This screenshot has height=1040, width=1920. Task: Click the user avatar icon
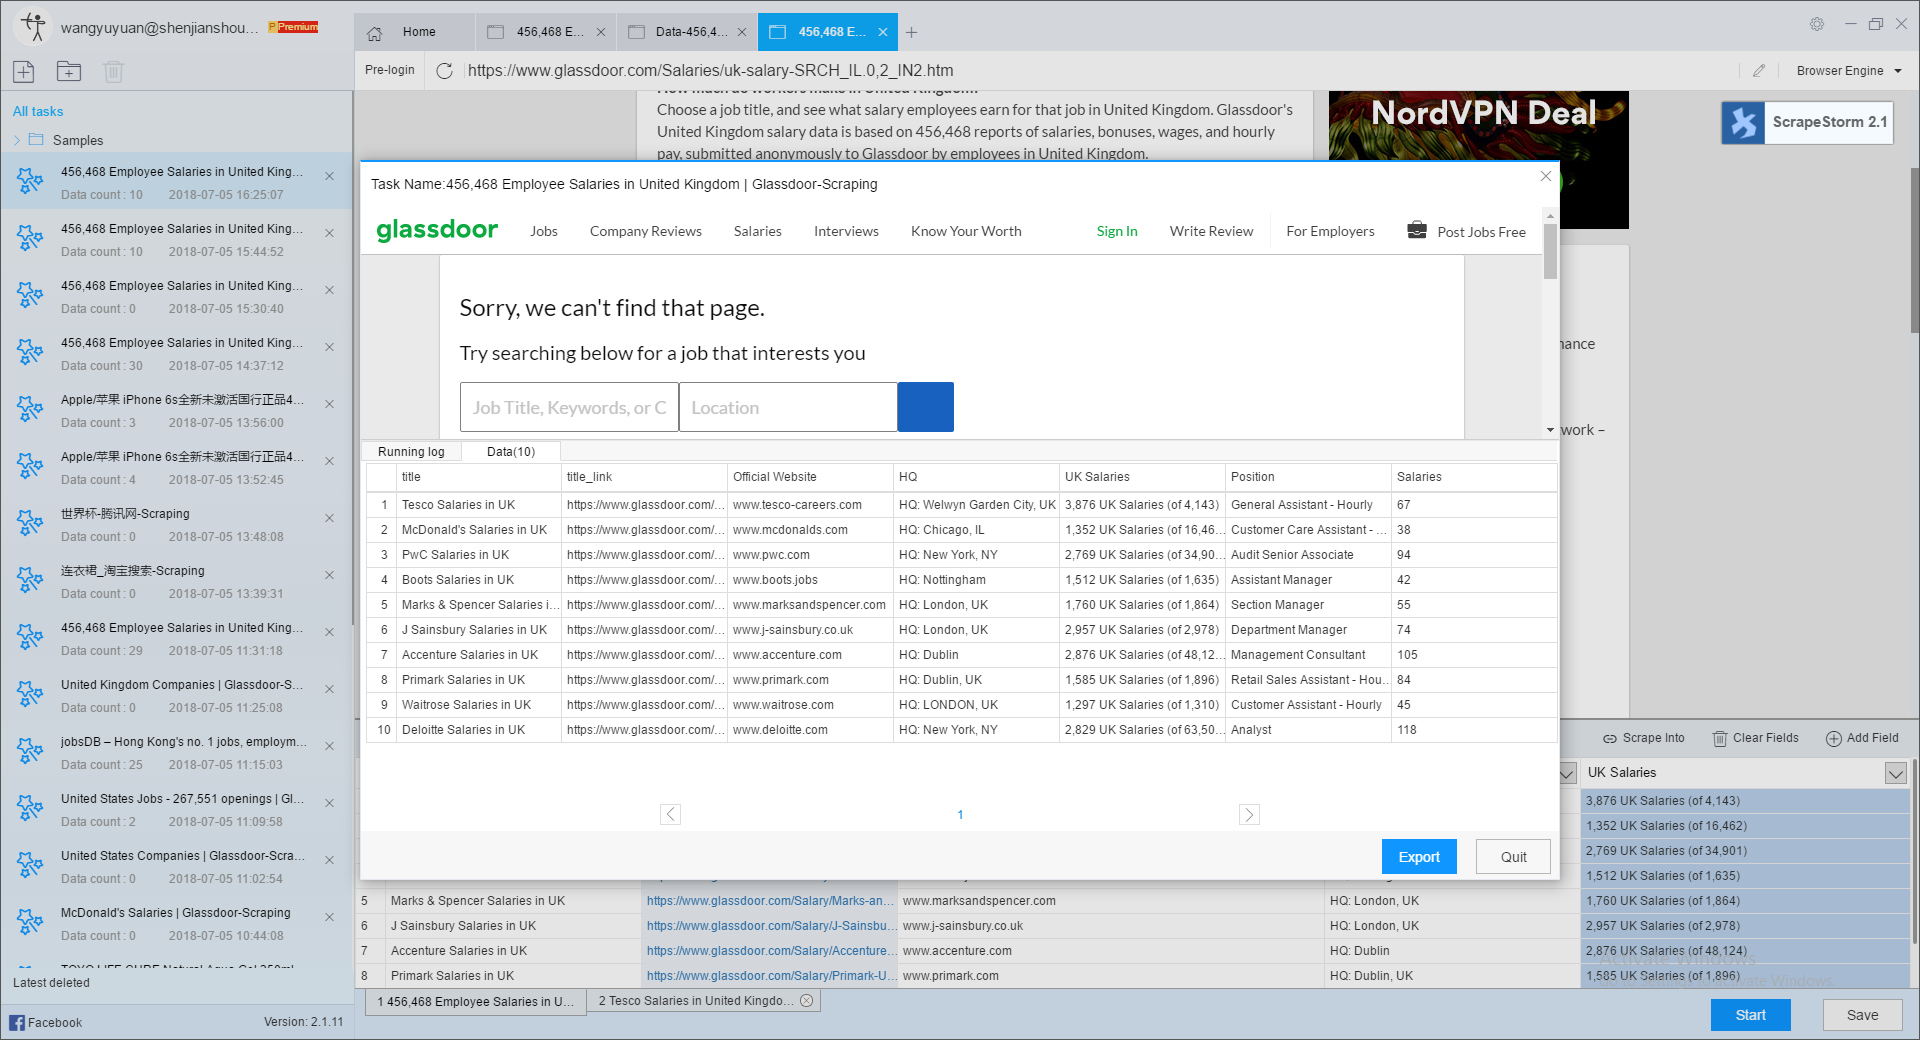tap(34, 27)
